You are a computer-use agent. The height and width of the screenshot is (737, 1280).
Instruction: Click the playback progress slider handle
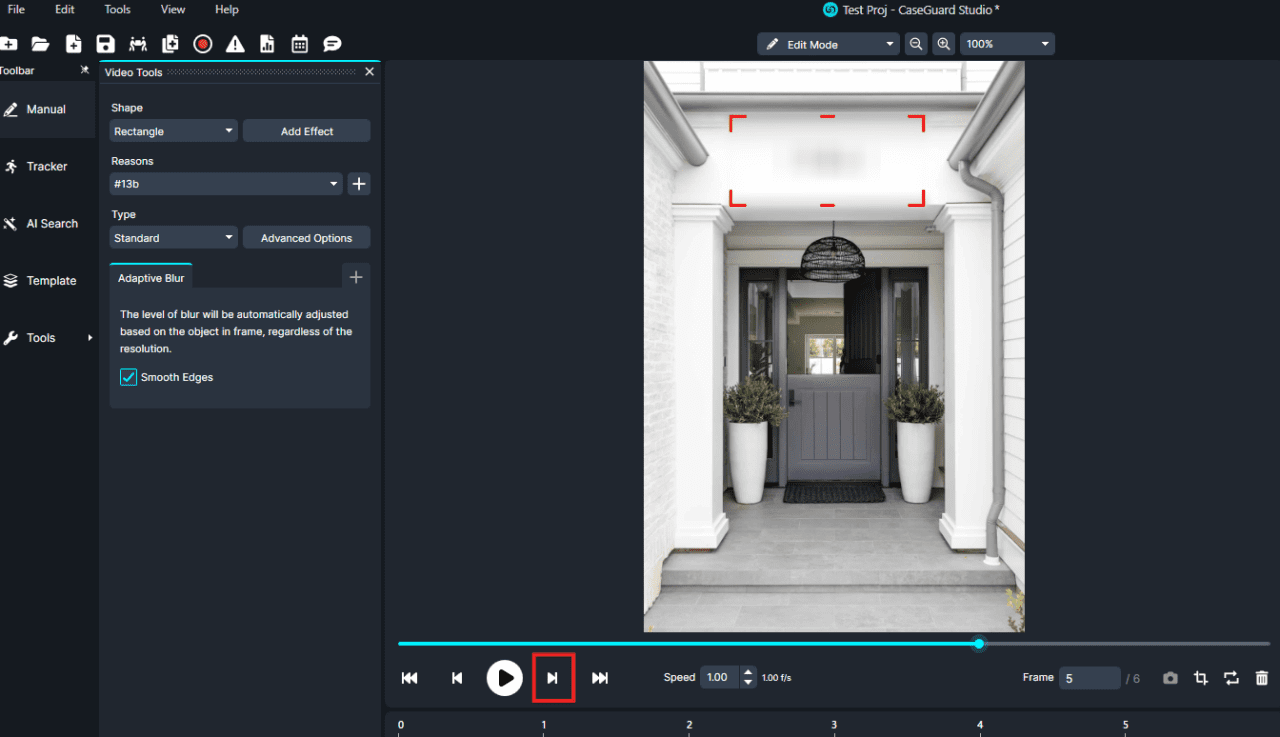point(979,644)
